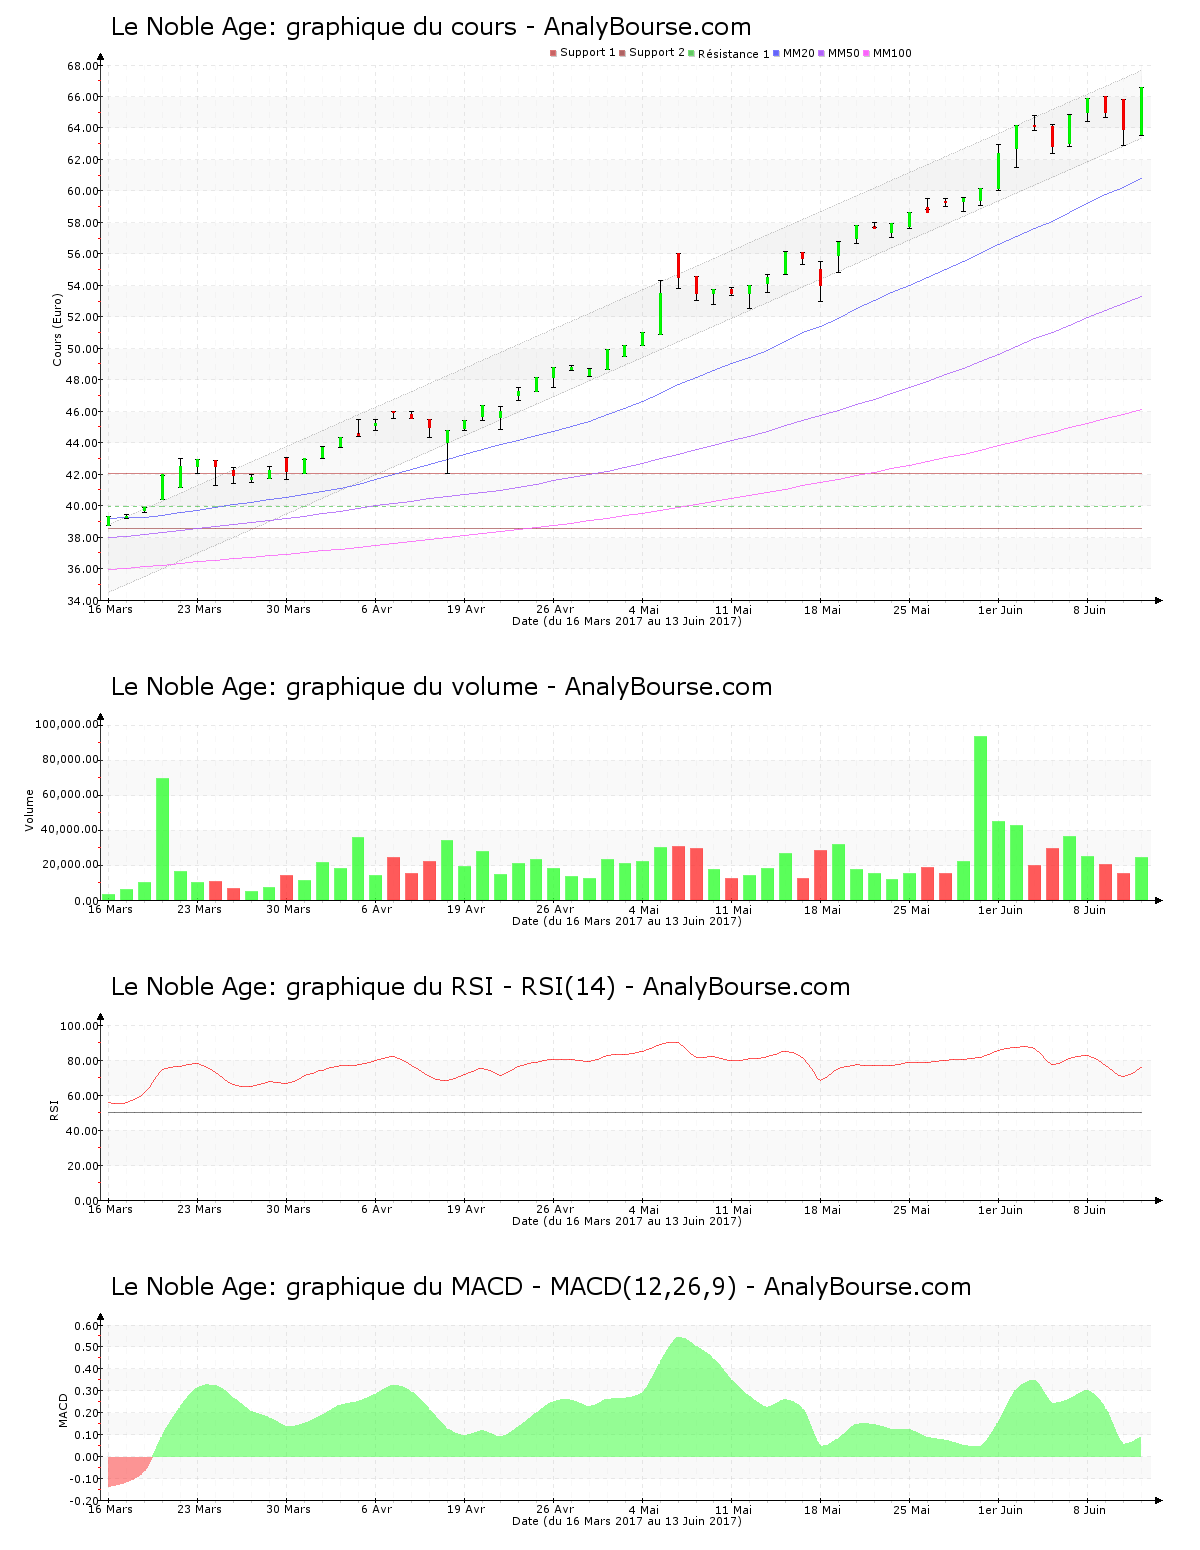The height and width of the screenshot is (1550, 1200).
Task: Click the red negative MACD area near 16 Mars
Action: 124,1470
